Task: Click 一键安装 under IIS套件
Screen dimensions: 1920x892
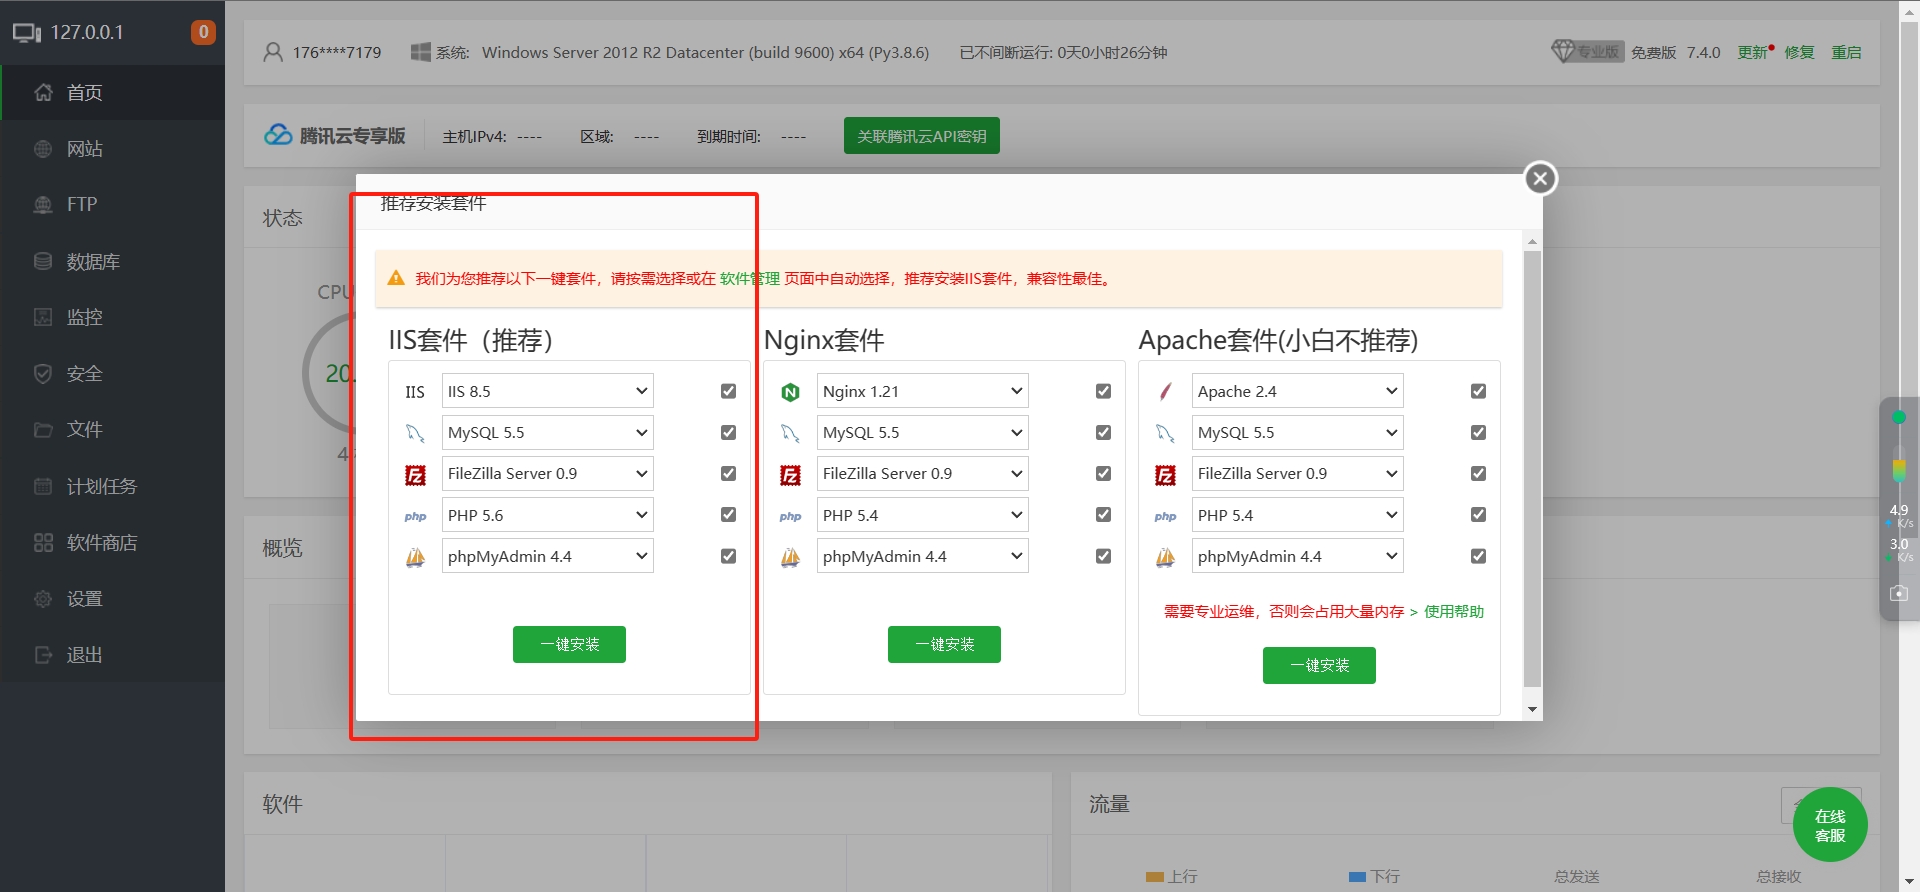Action: (569, 644)
